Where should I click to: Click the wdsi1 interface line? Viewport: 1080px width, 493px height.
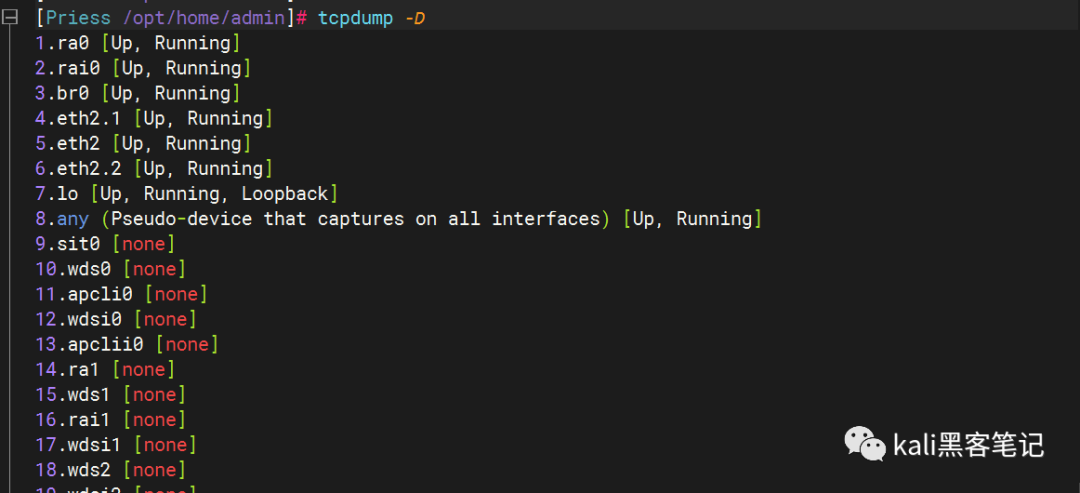pos(116,445)
